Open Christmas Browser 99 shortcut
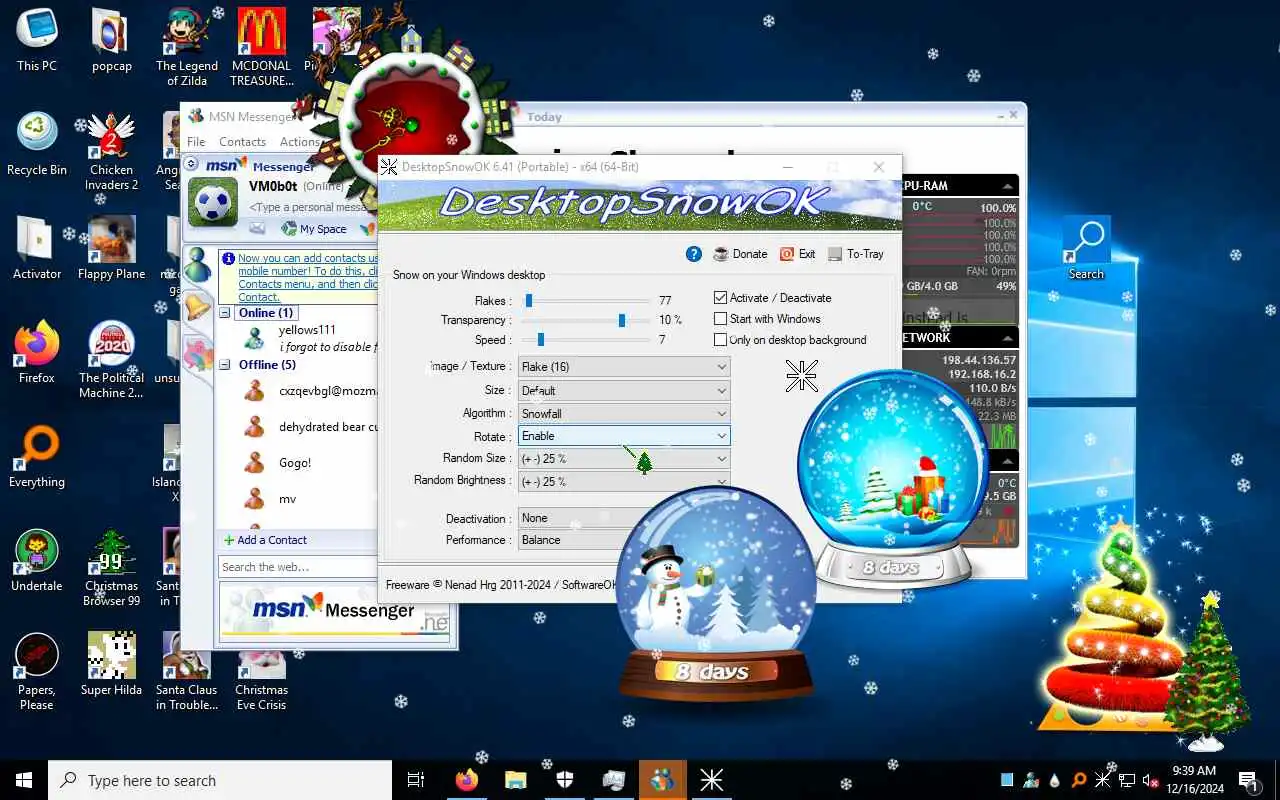This screenshot has height=800, width=1280. (112, 567)
